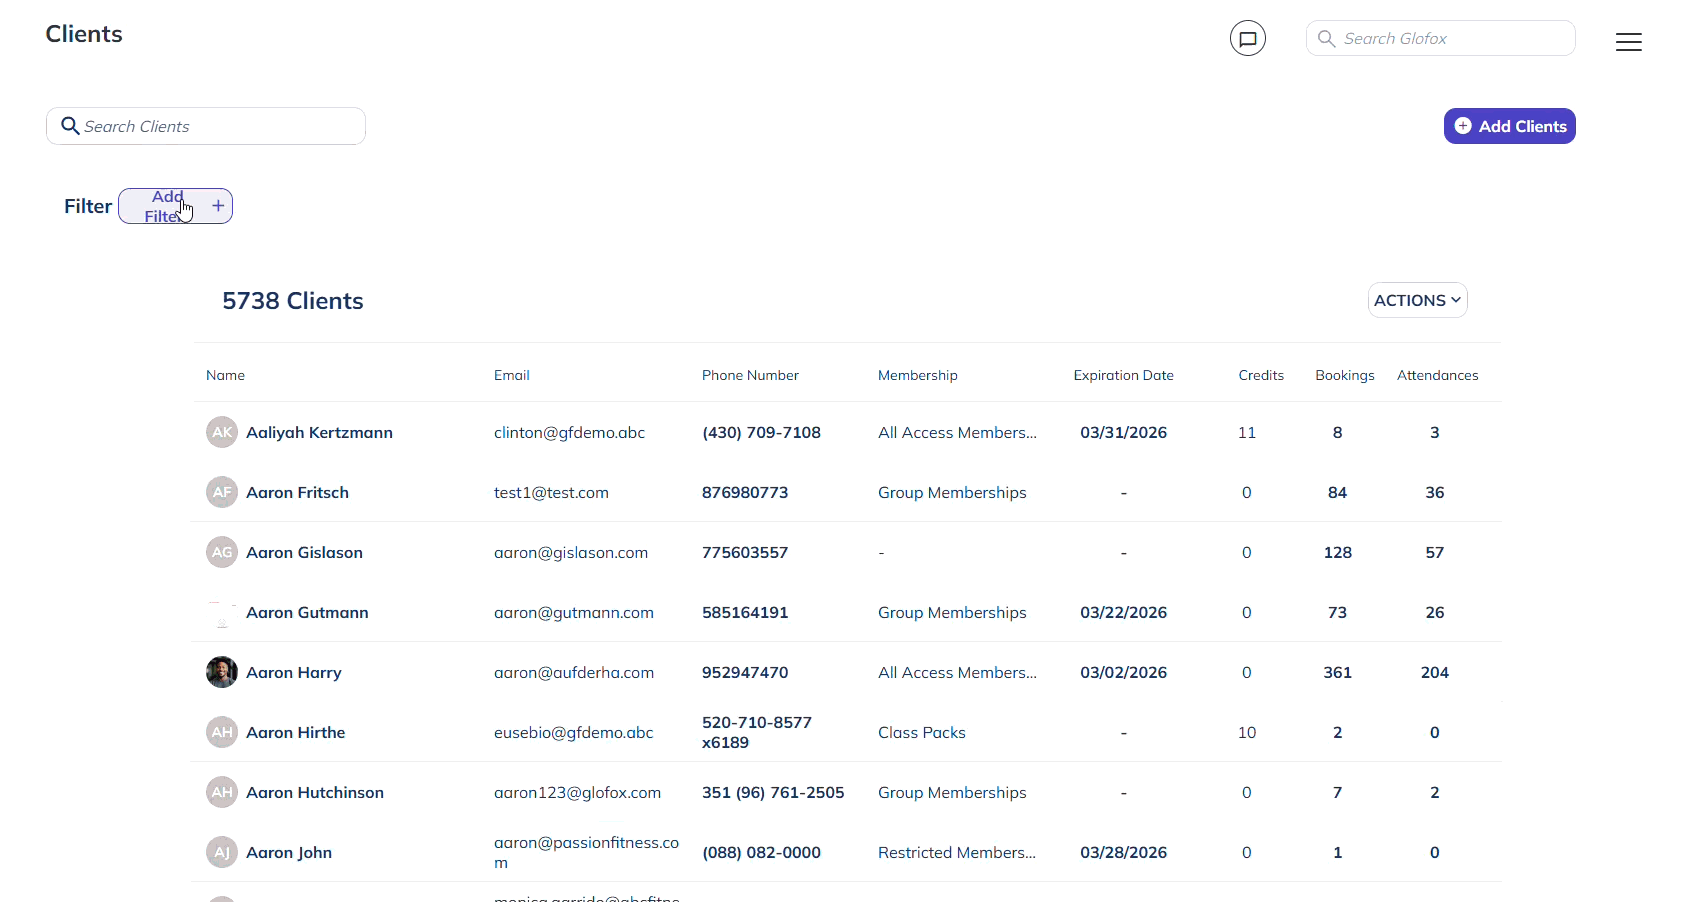
Task: Open client Aaron Gutmann
Action: pos(307,612)
